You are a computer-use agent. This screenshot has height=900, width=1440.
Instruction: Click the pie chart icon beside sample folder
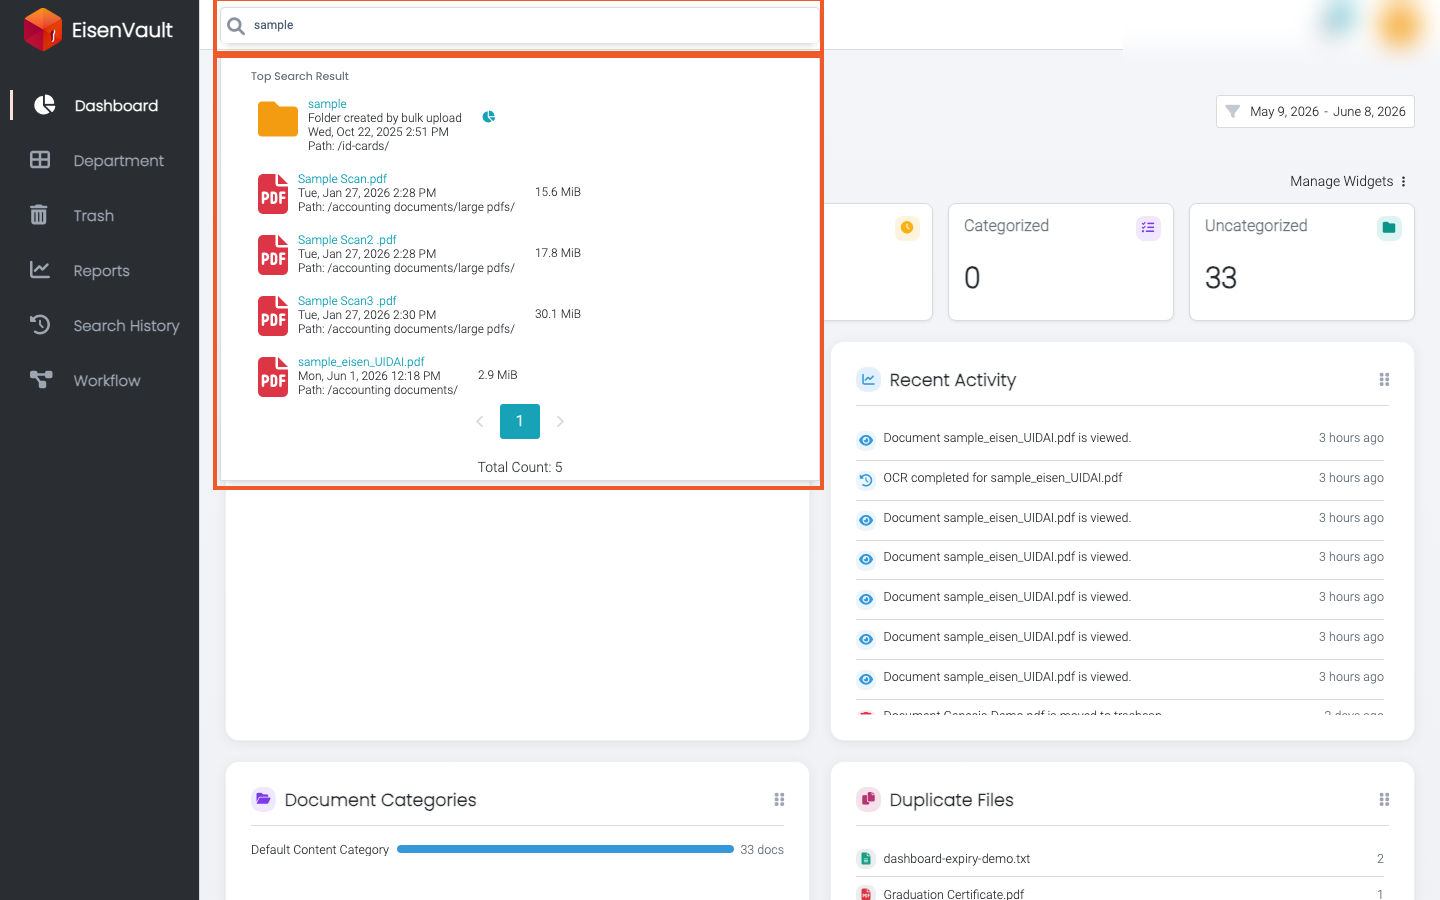coord(489,117)
